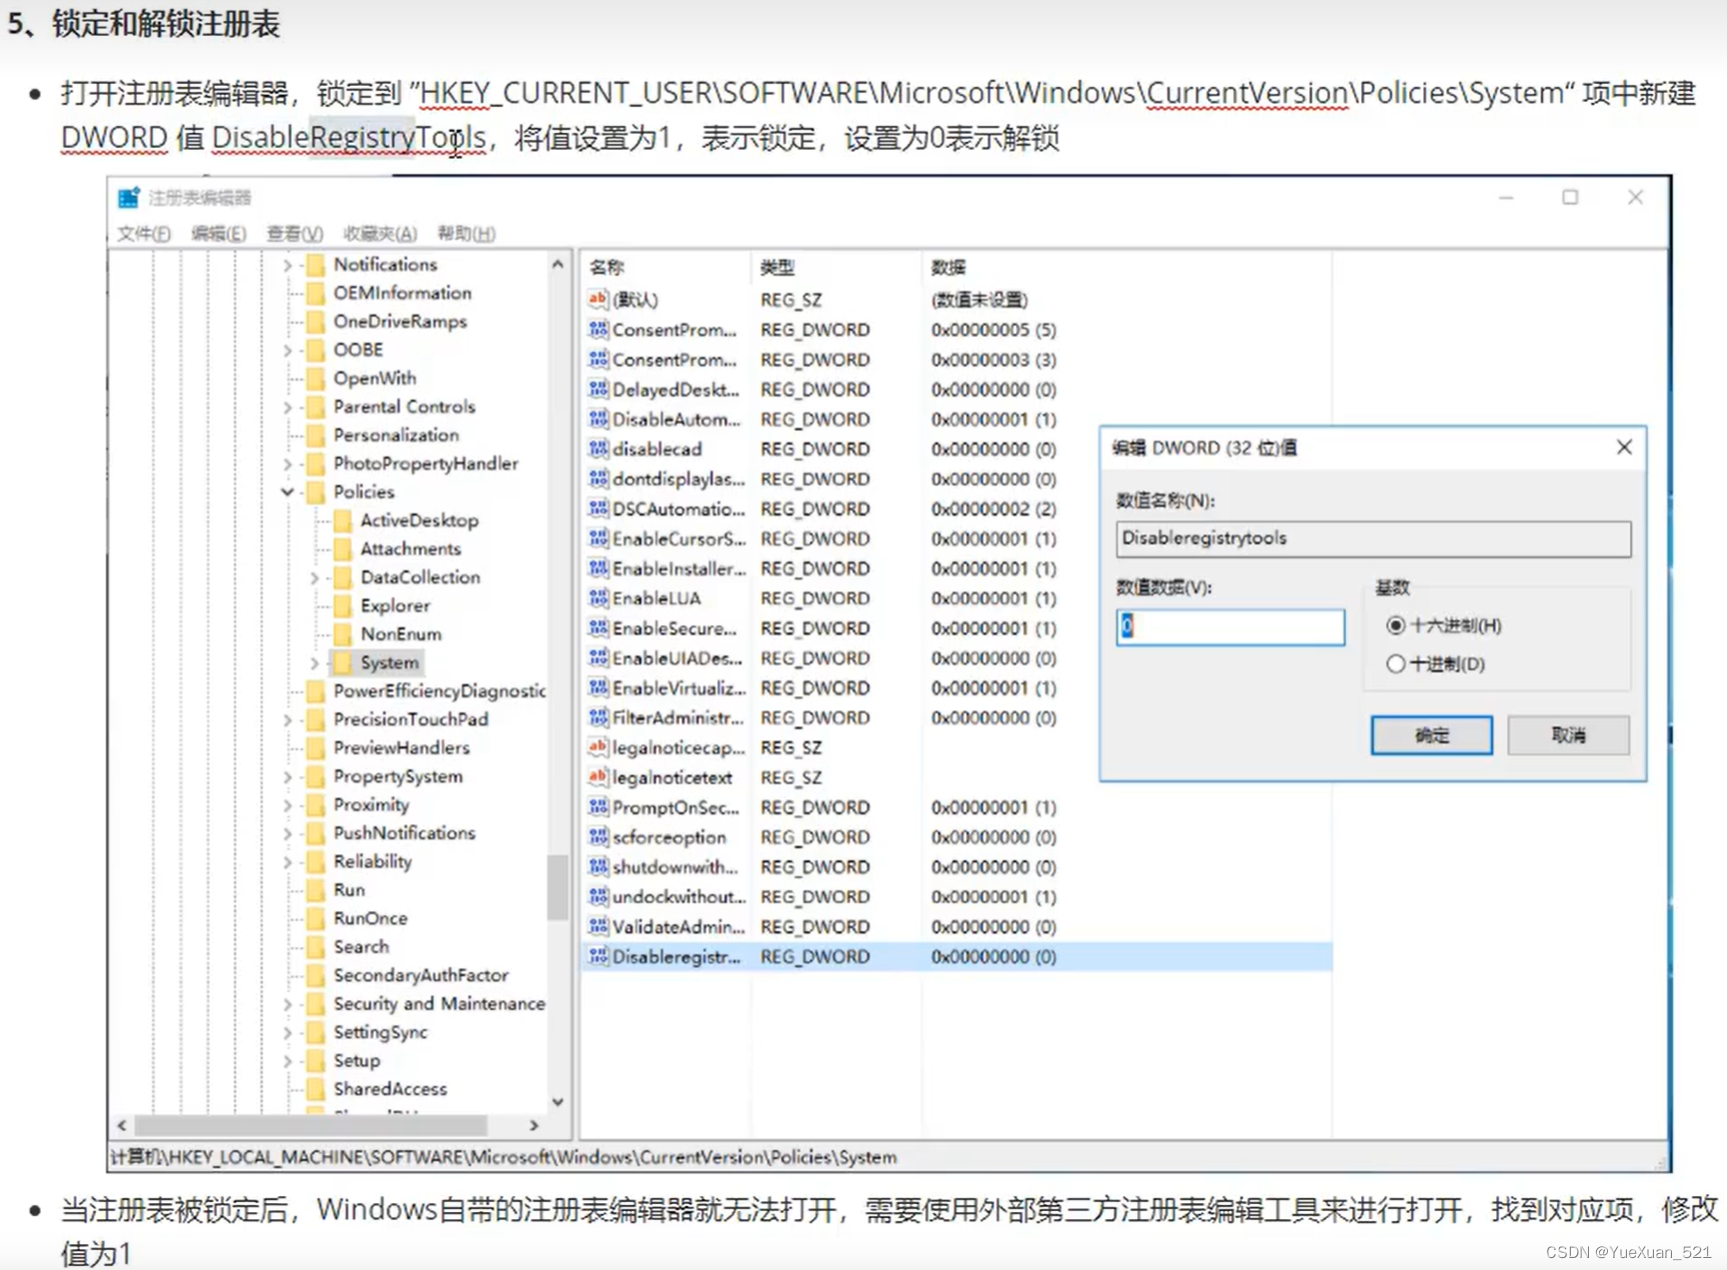Click the System folder icon
1727x1270 pixels.
pyautogui.click(x=342, y=663)
